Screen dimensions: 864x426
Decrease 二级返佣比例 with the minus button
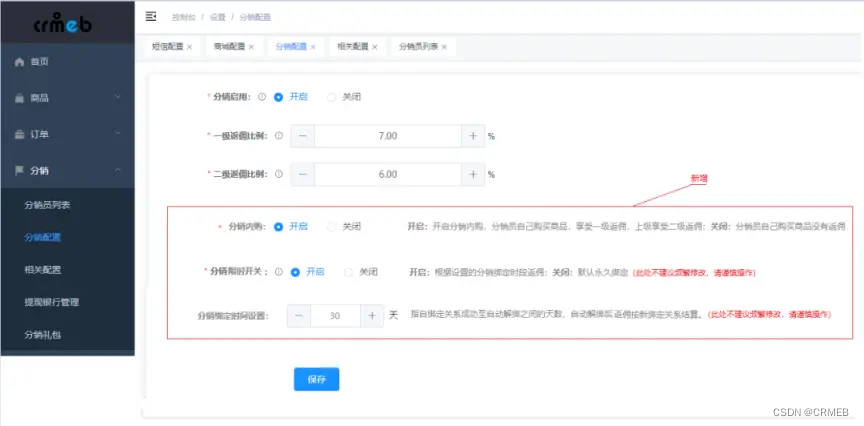point(303,174)
